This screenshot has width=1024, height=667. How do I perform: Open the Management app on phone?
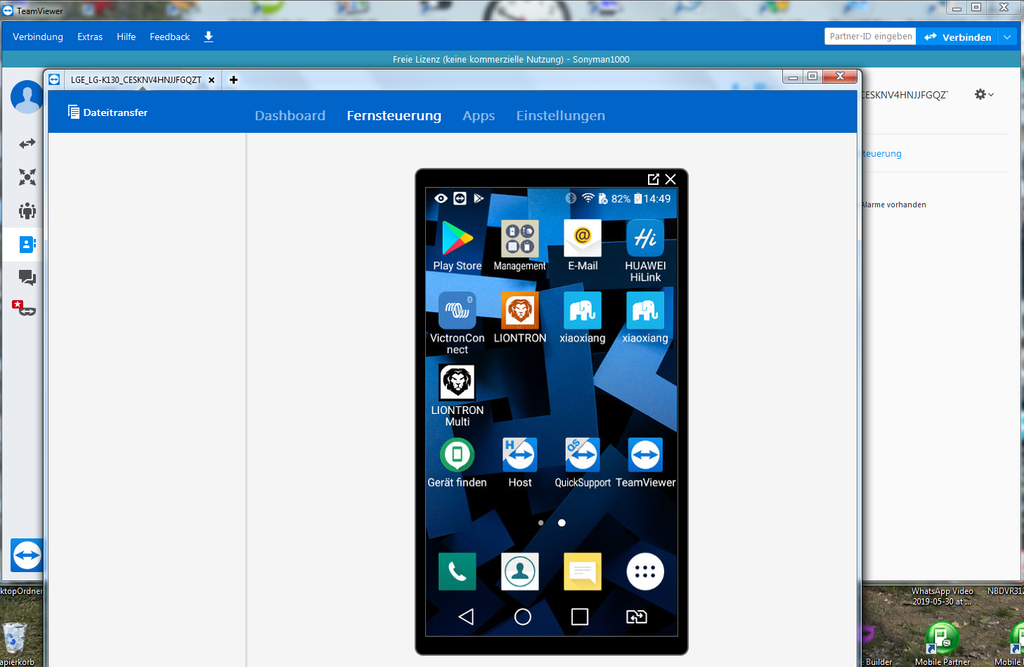click(x=520, y=245)
